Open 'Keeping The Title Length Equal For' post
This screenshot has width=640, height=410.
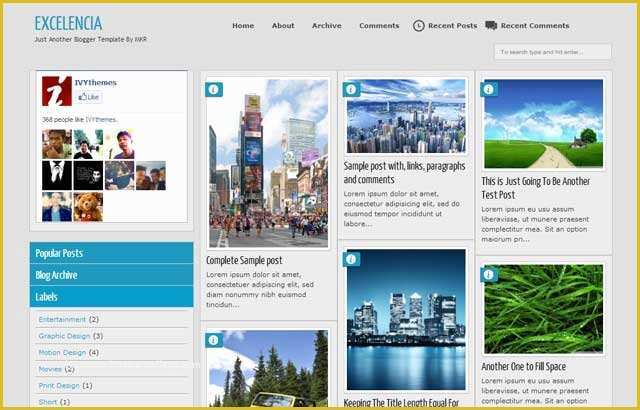[x=401, y=403]
